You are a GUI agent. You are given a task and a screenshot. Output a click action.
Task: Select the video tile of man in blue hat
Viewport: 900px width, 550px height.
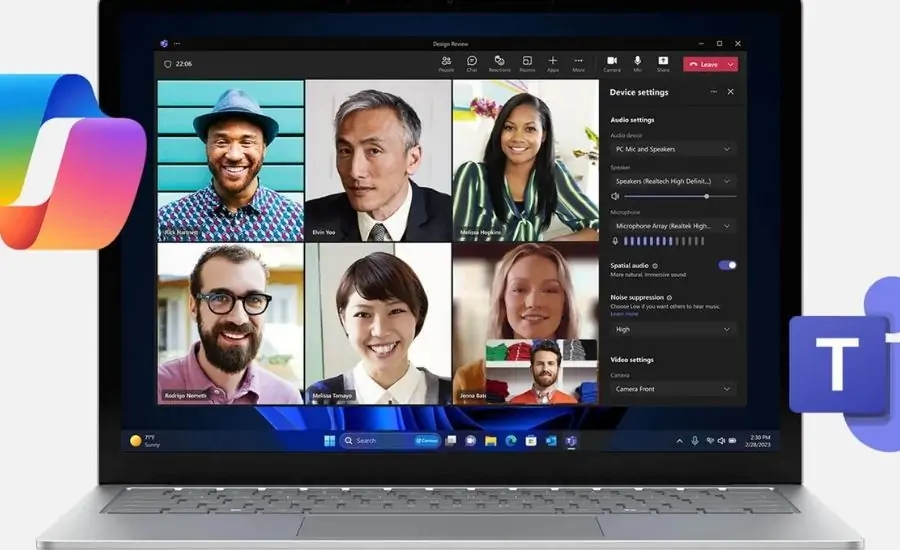pos(231,161)
